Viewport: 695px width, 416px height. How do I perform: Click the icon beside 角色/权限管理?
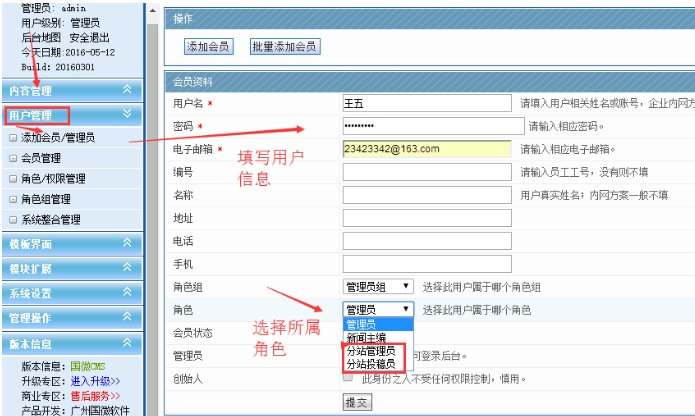point(13,179)
